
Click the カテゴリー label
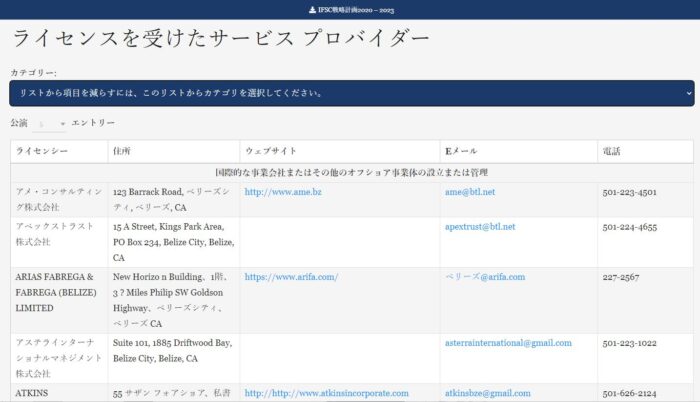33,73
